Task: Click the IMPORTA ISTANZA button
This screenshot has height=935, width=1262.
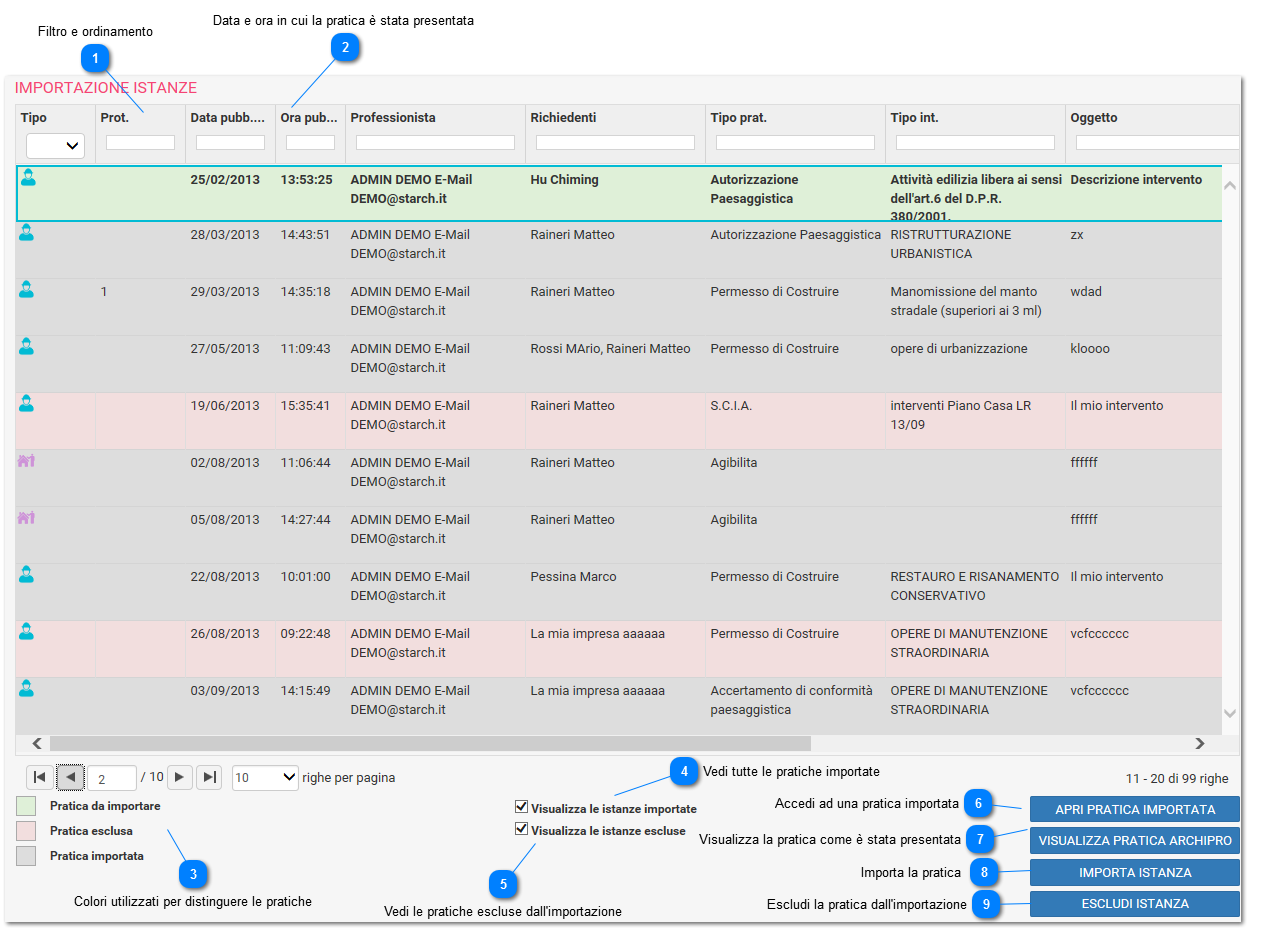Action: [x=1135, y=872]
